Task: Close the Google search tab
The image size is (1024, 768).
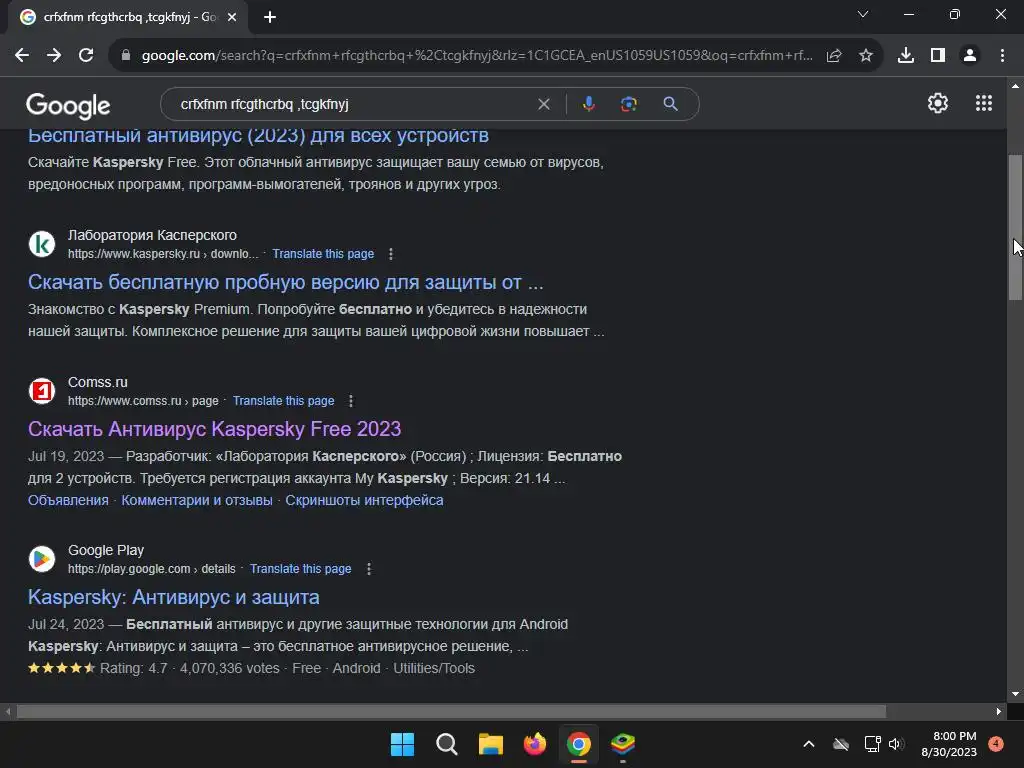Action: (x=232, y=17)
